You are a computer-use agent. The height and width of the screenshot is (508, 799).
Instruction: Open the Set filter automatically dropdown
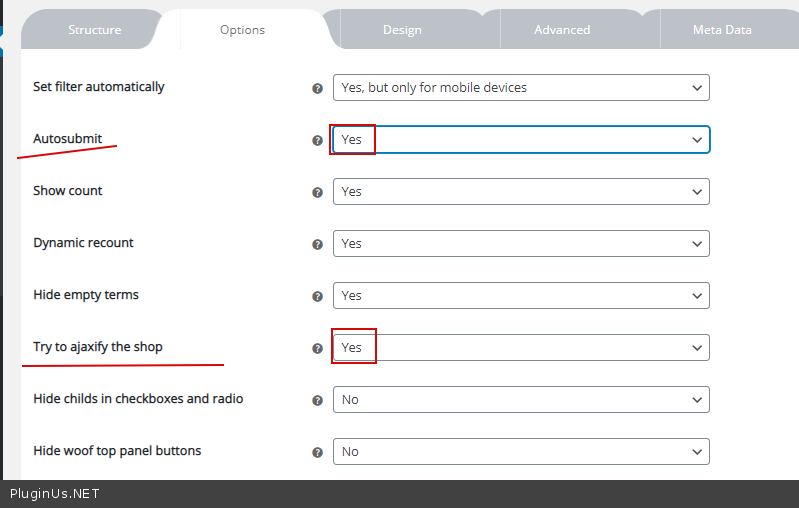[521, 88]
